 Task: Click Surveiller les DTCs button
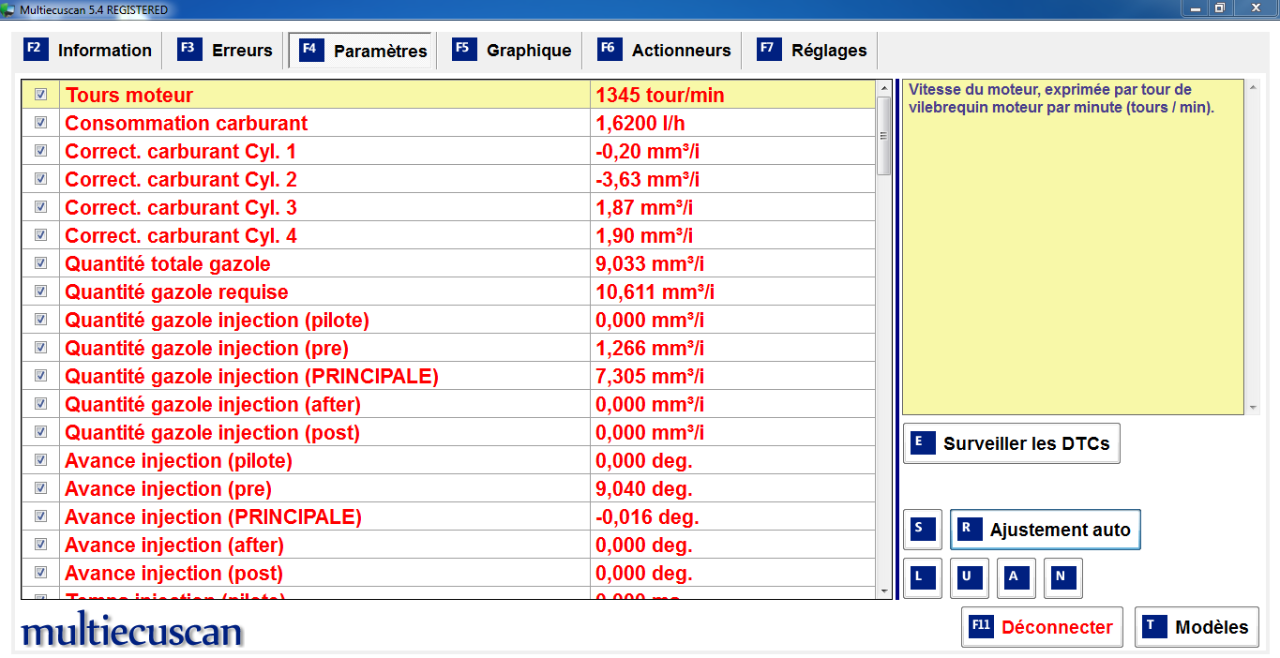click(x=1011, y=444)
